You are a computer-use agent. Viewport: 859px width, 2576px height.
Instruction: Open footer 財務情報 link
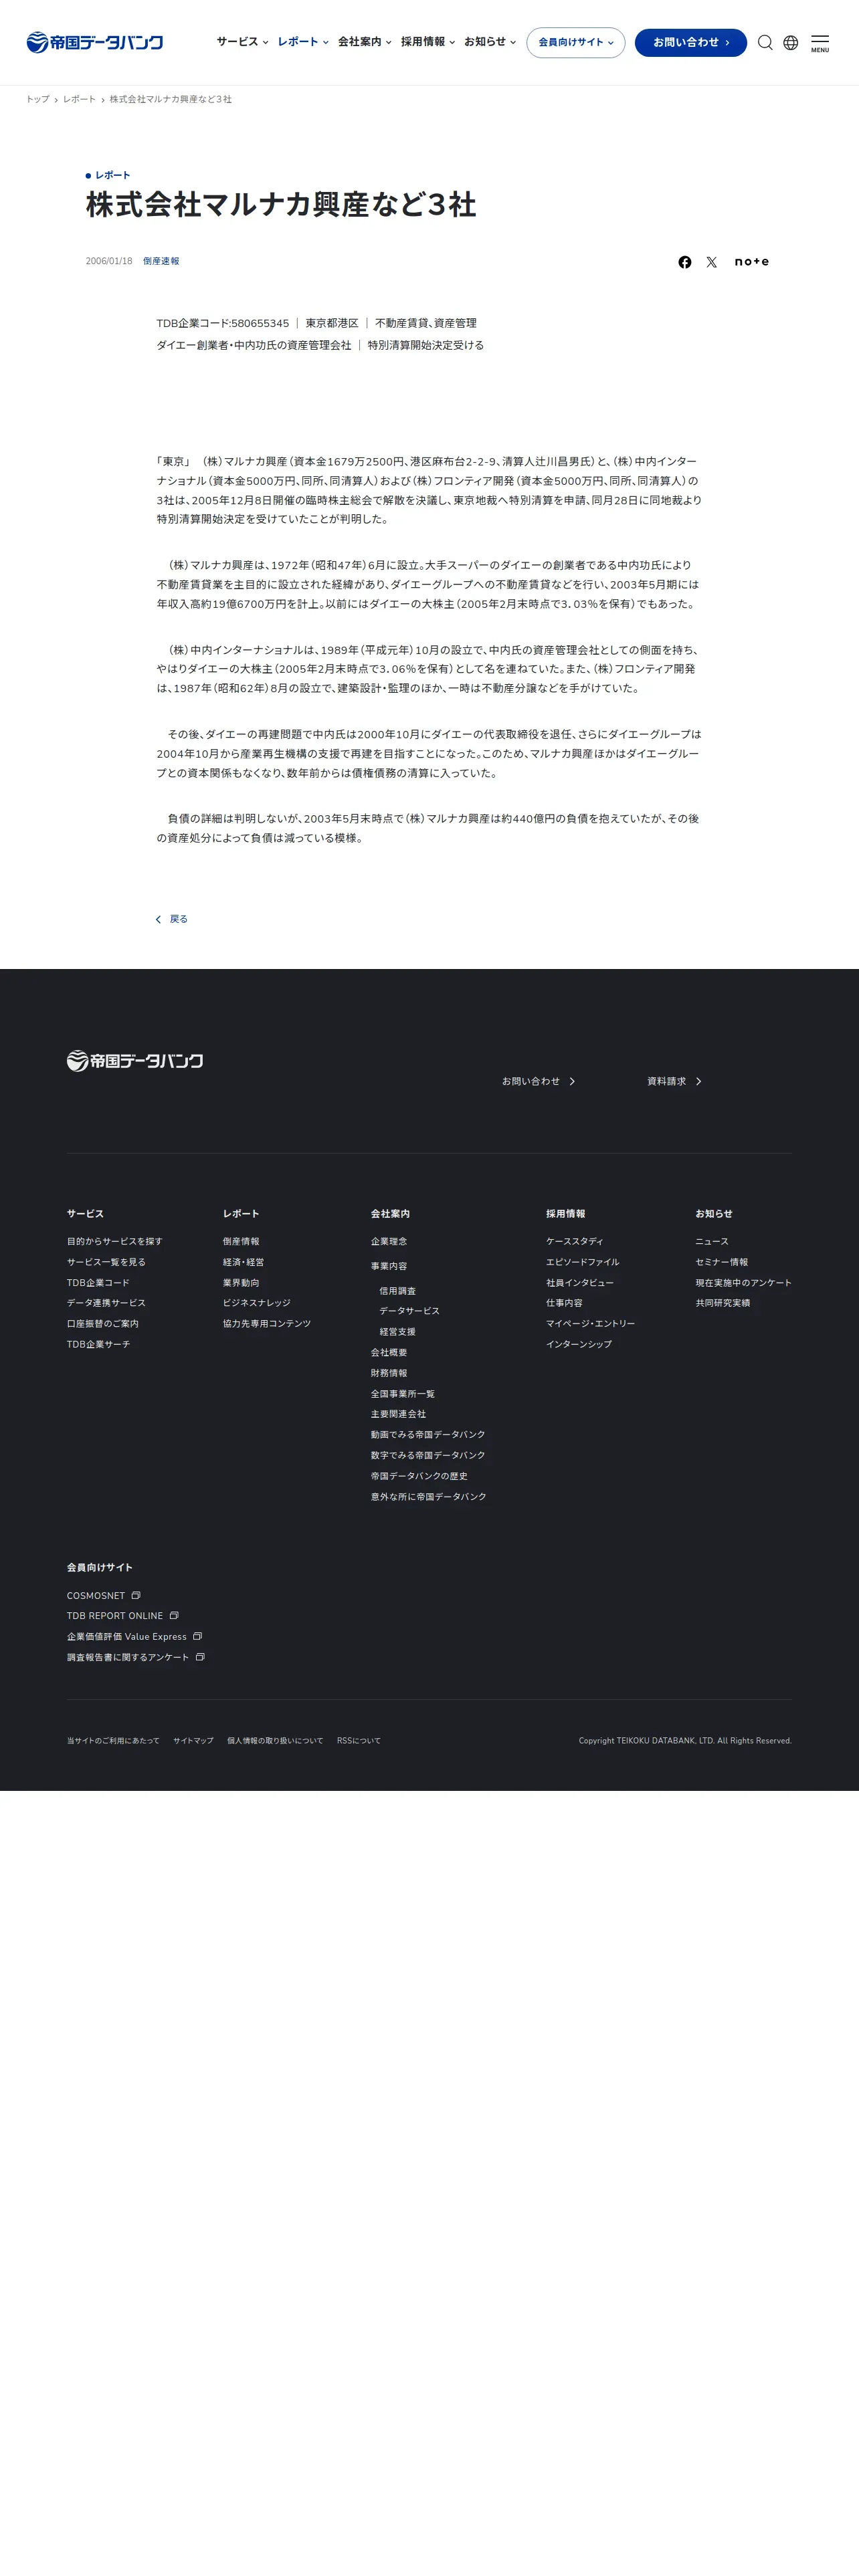click(389, 1373)
